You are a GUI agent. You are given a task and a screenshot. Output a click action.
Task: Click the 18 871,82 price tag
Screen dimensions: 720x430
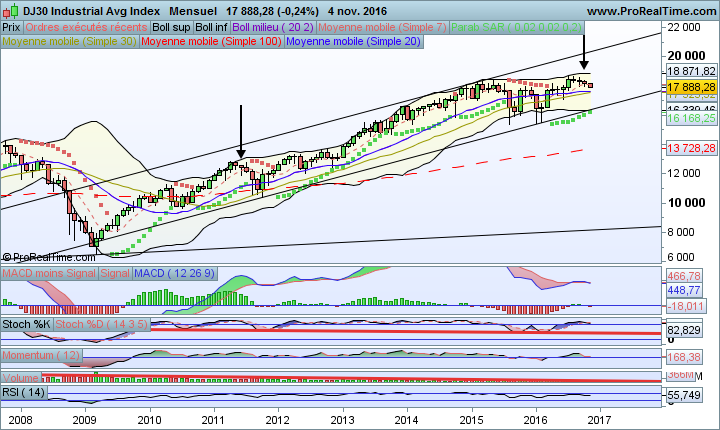691,71
